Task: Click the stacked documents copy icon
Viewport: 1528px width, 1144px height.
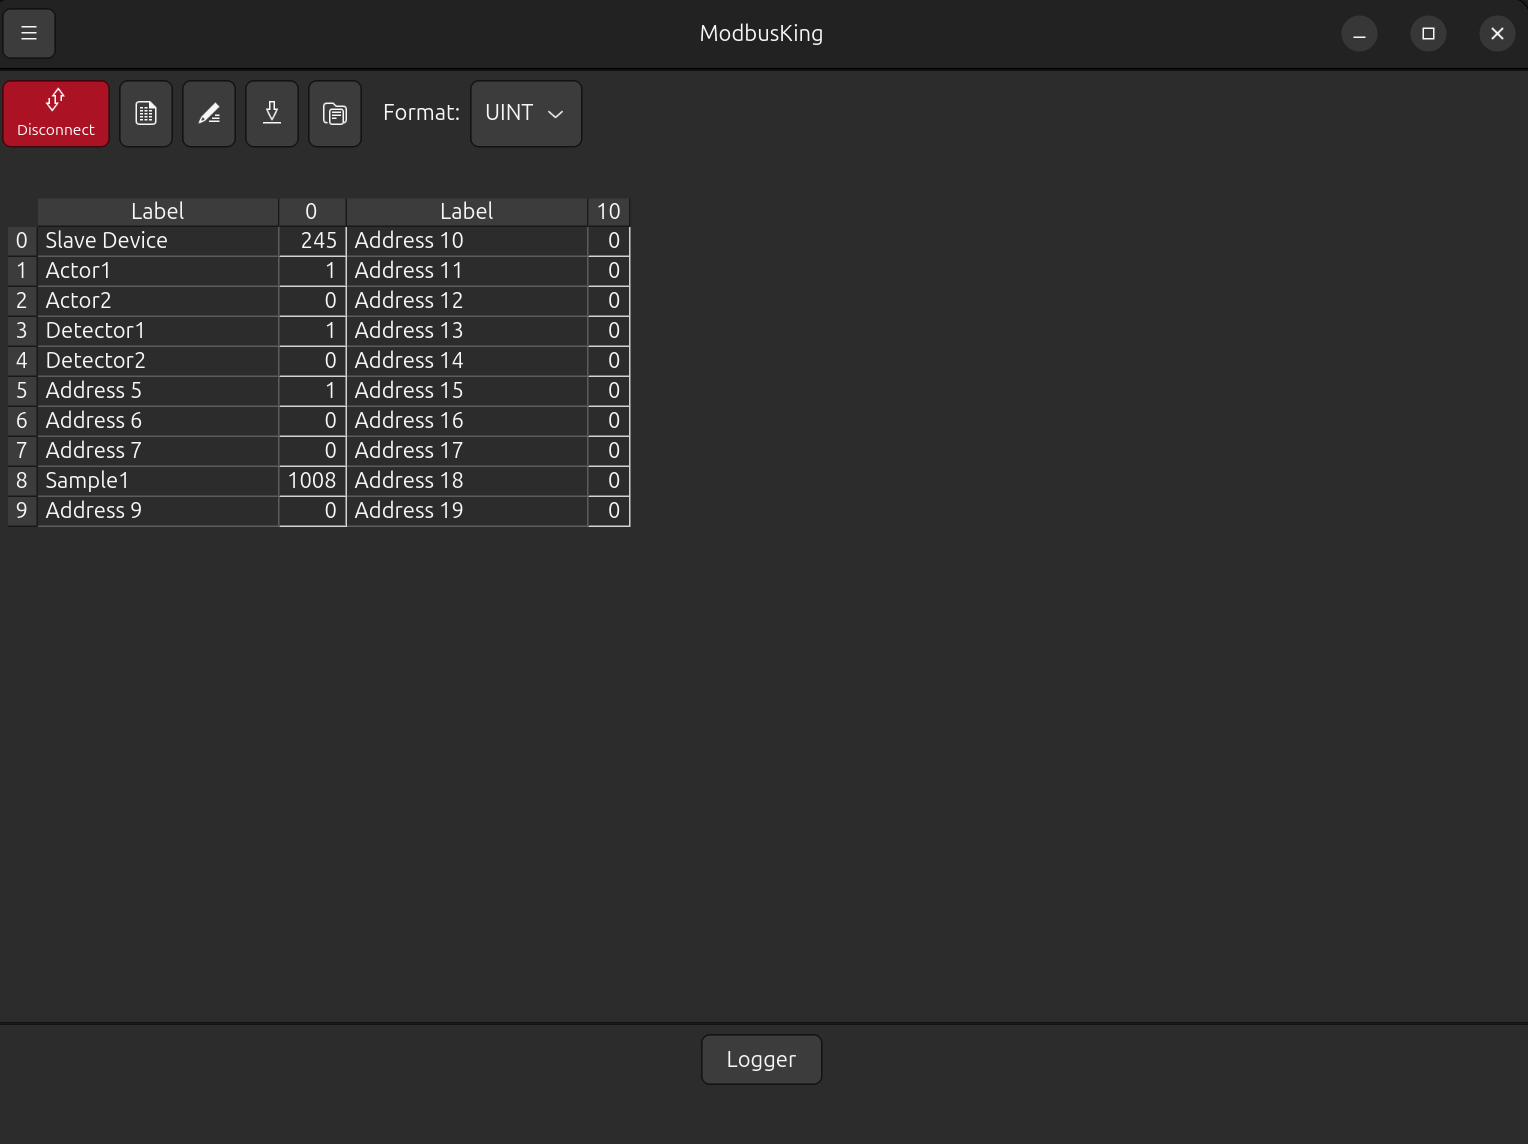Action: tap(335, 114)
